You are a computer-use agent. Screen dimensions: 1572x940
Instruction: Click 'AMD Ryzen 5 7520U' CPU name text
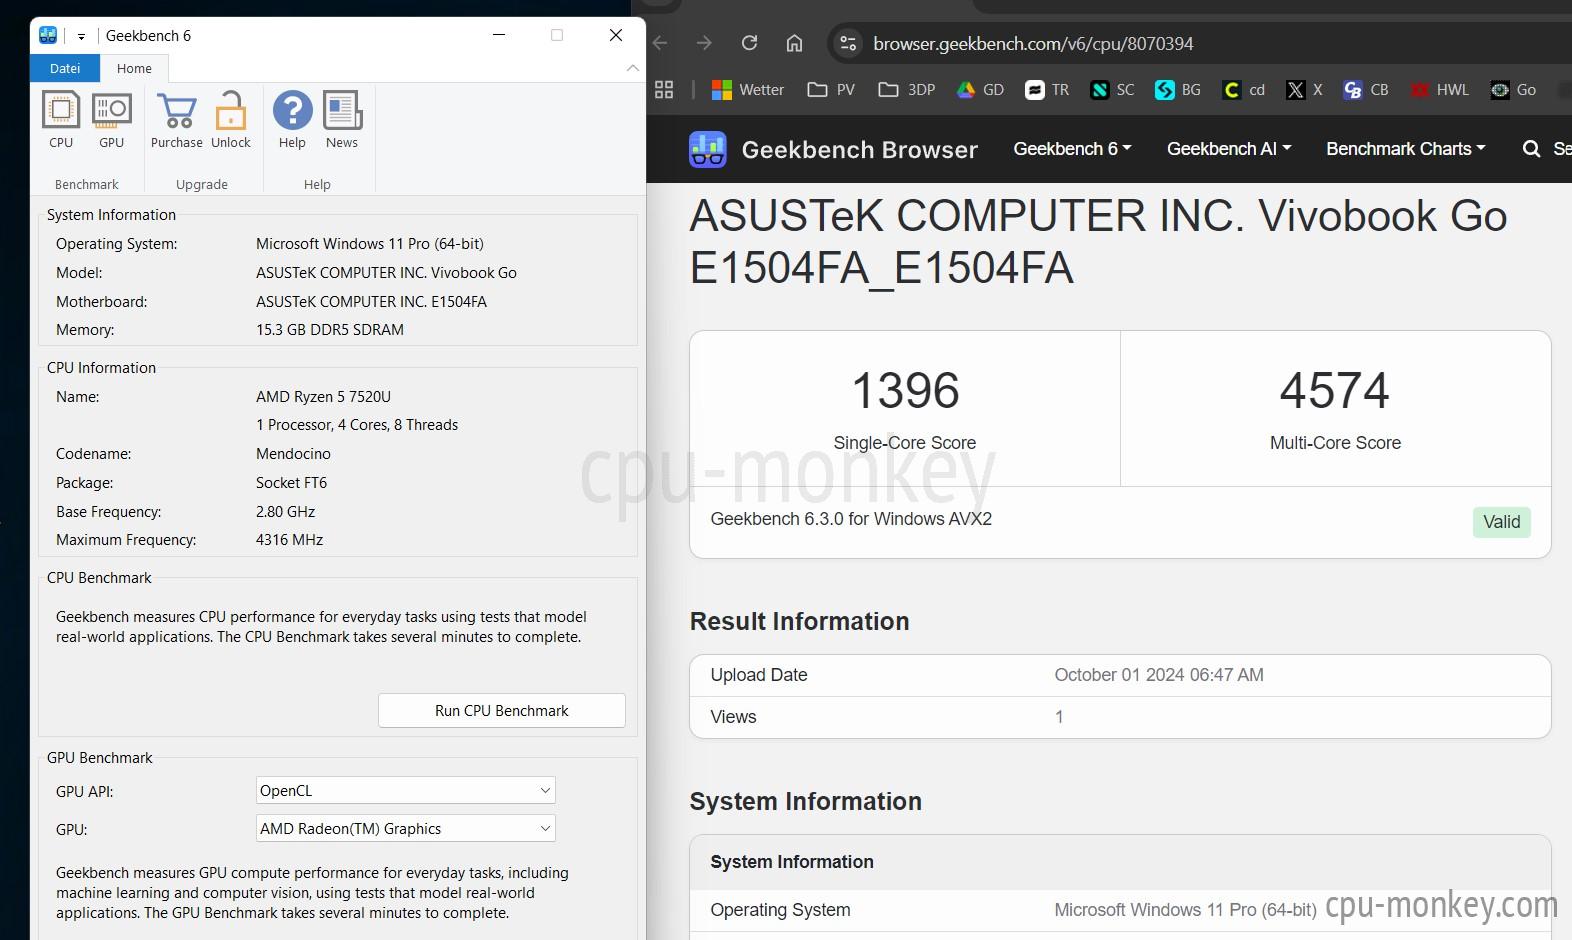(x=323, y=396)
